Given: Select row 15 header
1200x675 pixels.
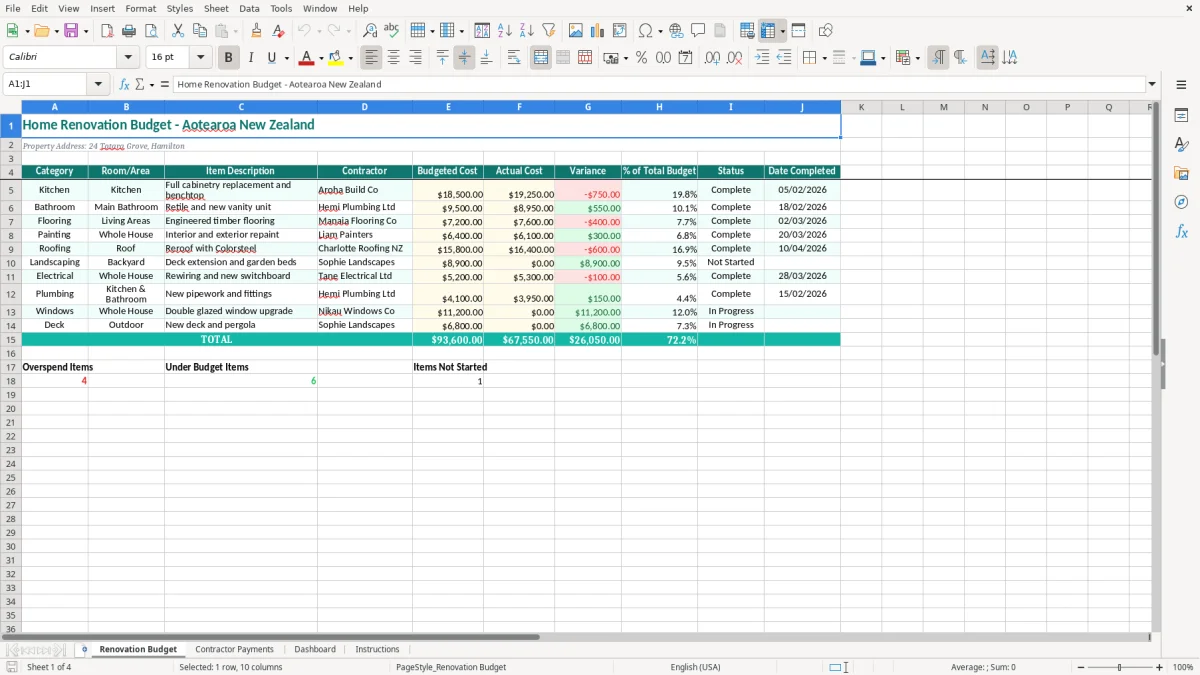Looking at the screenshot, I should pyautogui.click(x=10, y=340).
